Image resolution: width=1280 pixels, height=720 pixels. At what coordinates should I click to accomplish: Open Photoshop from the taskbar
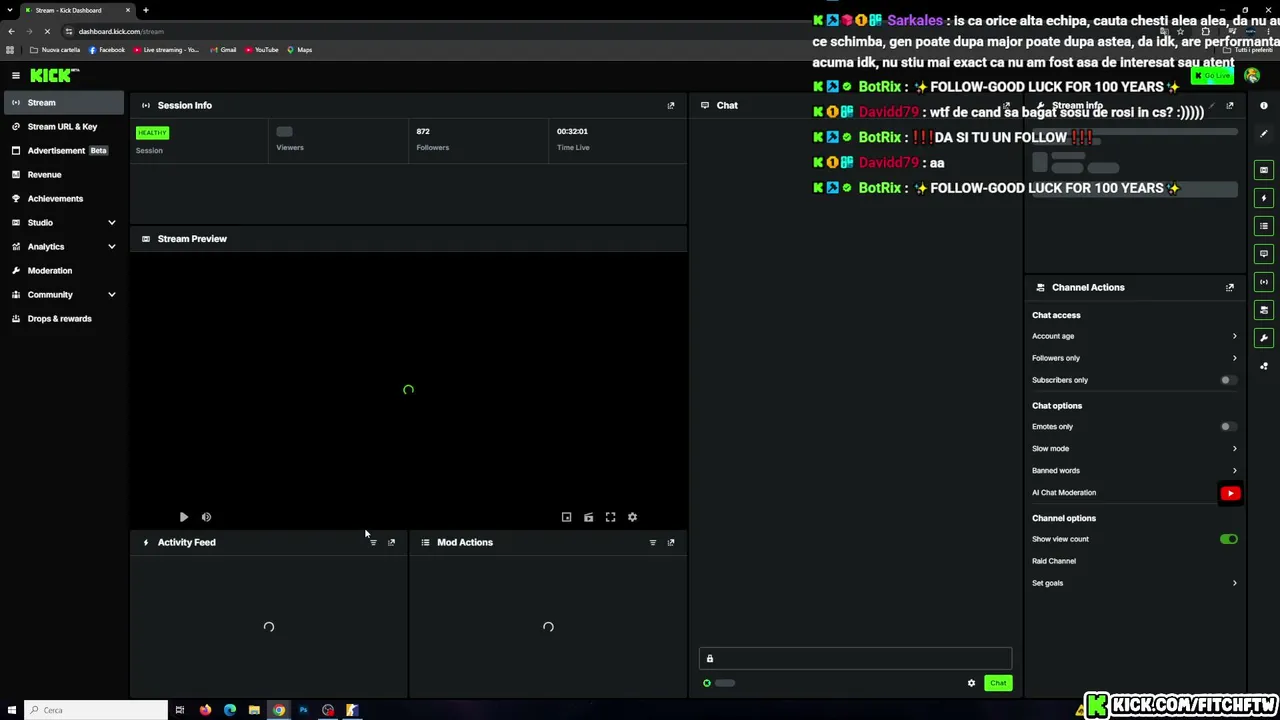pyautogui.click(x=303, y=710)
